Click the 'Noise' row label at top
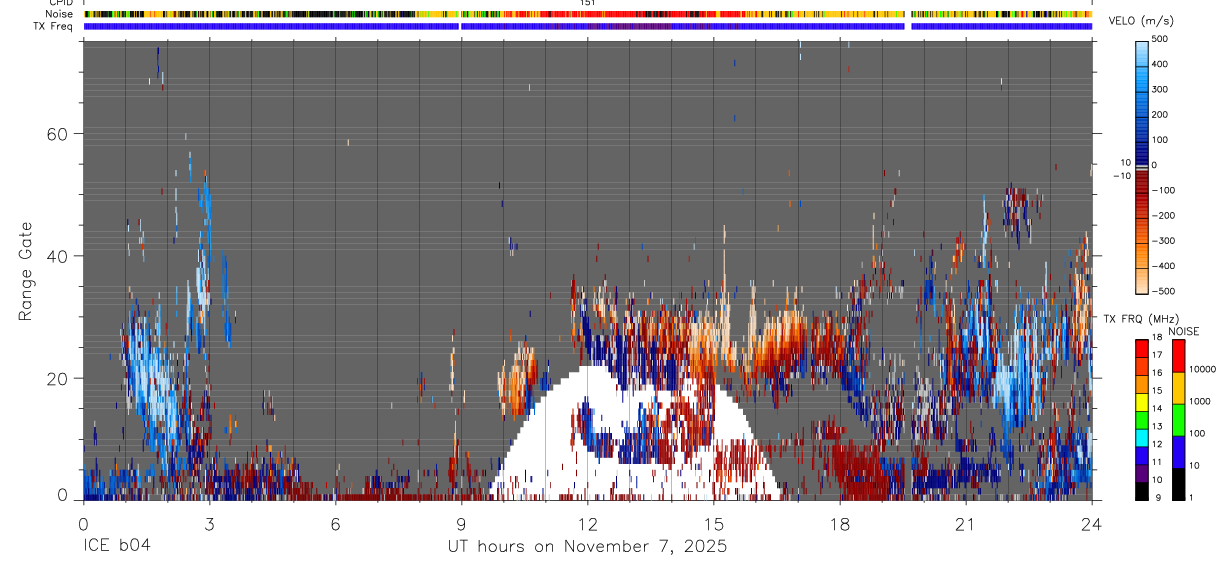 (x=60, y=14)
